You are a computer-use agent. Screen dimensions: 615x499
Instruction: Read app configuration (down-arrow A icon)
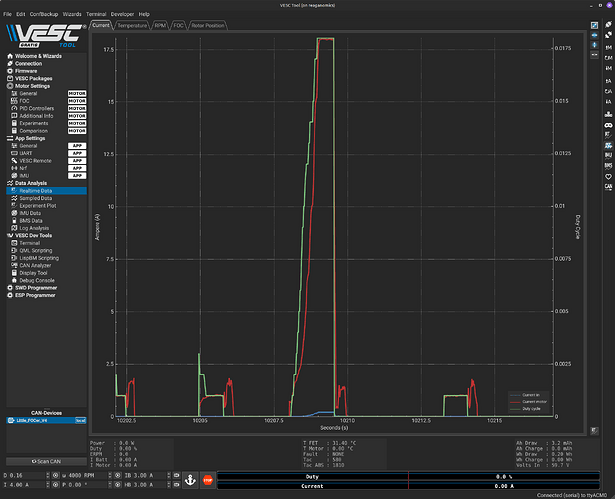tap(608, 81)
